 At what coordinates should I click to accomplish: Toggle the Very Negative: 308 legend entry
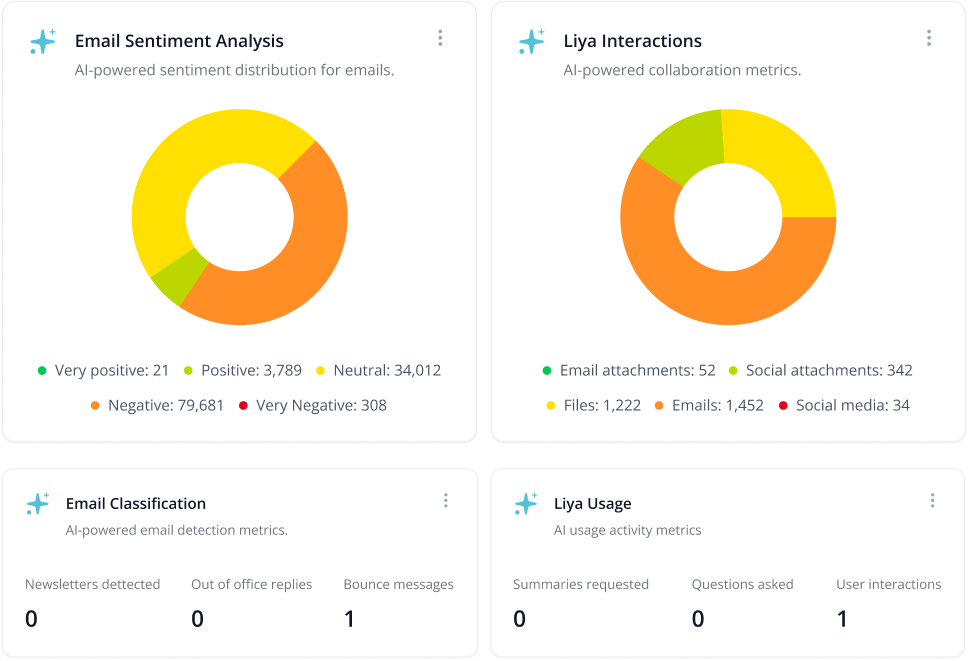[313, 405]
